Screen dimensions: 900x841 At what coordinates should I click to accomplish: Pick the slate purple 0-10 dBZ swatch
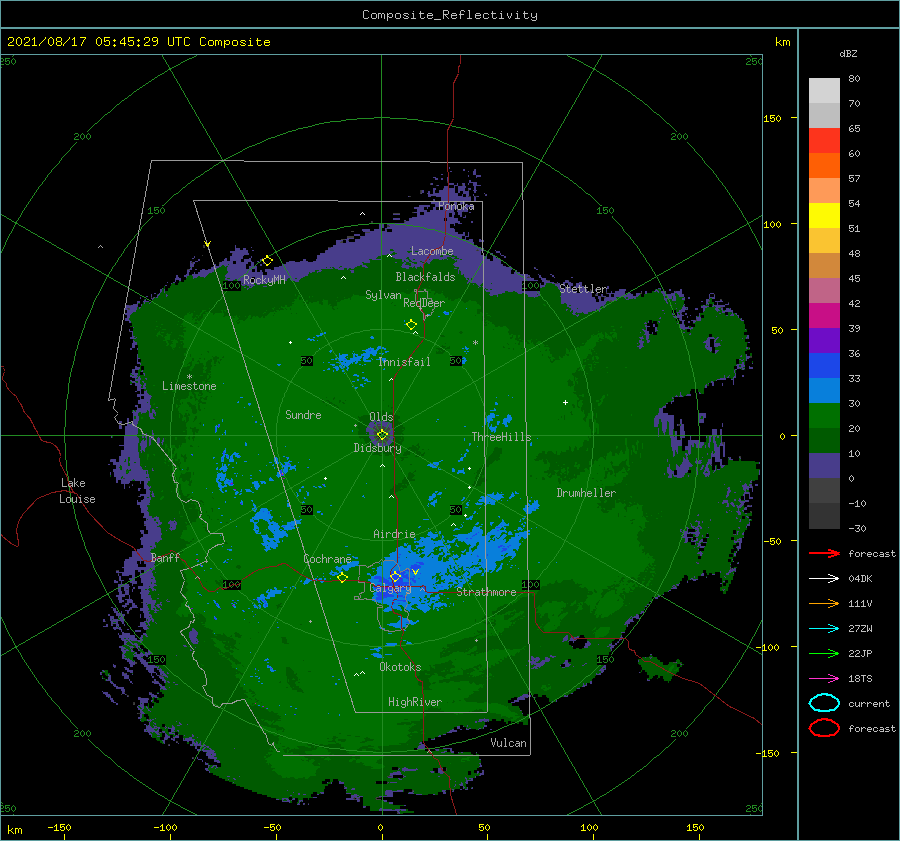[824, 466]
